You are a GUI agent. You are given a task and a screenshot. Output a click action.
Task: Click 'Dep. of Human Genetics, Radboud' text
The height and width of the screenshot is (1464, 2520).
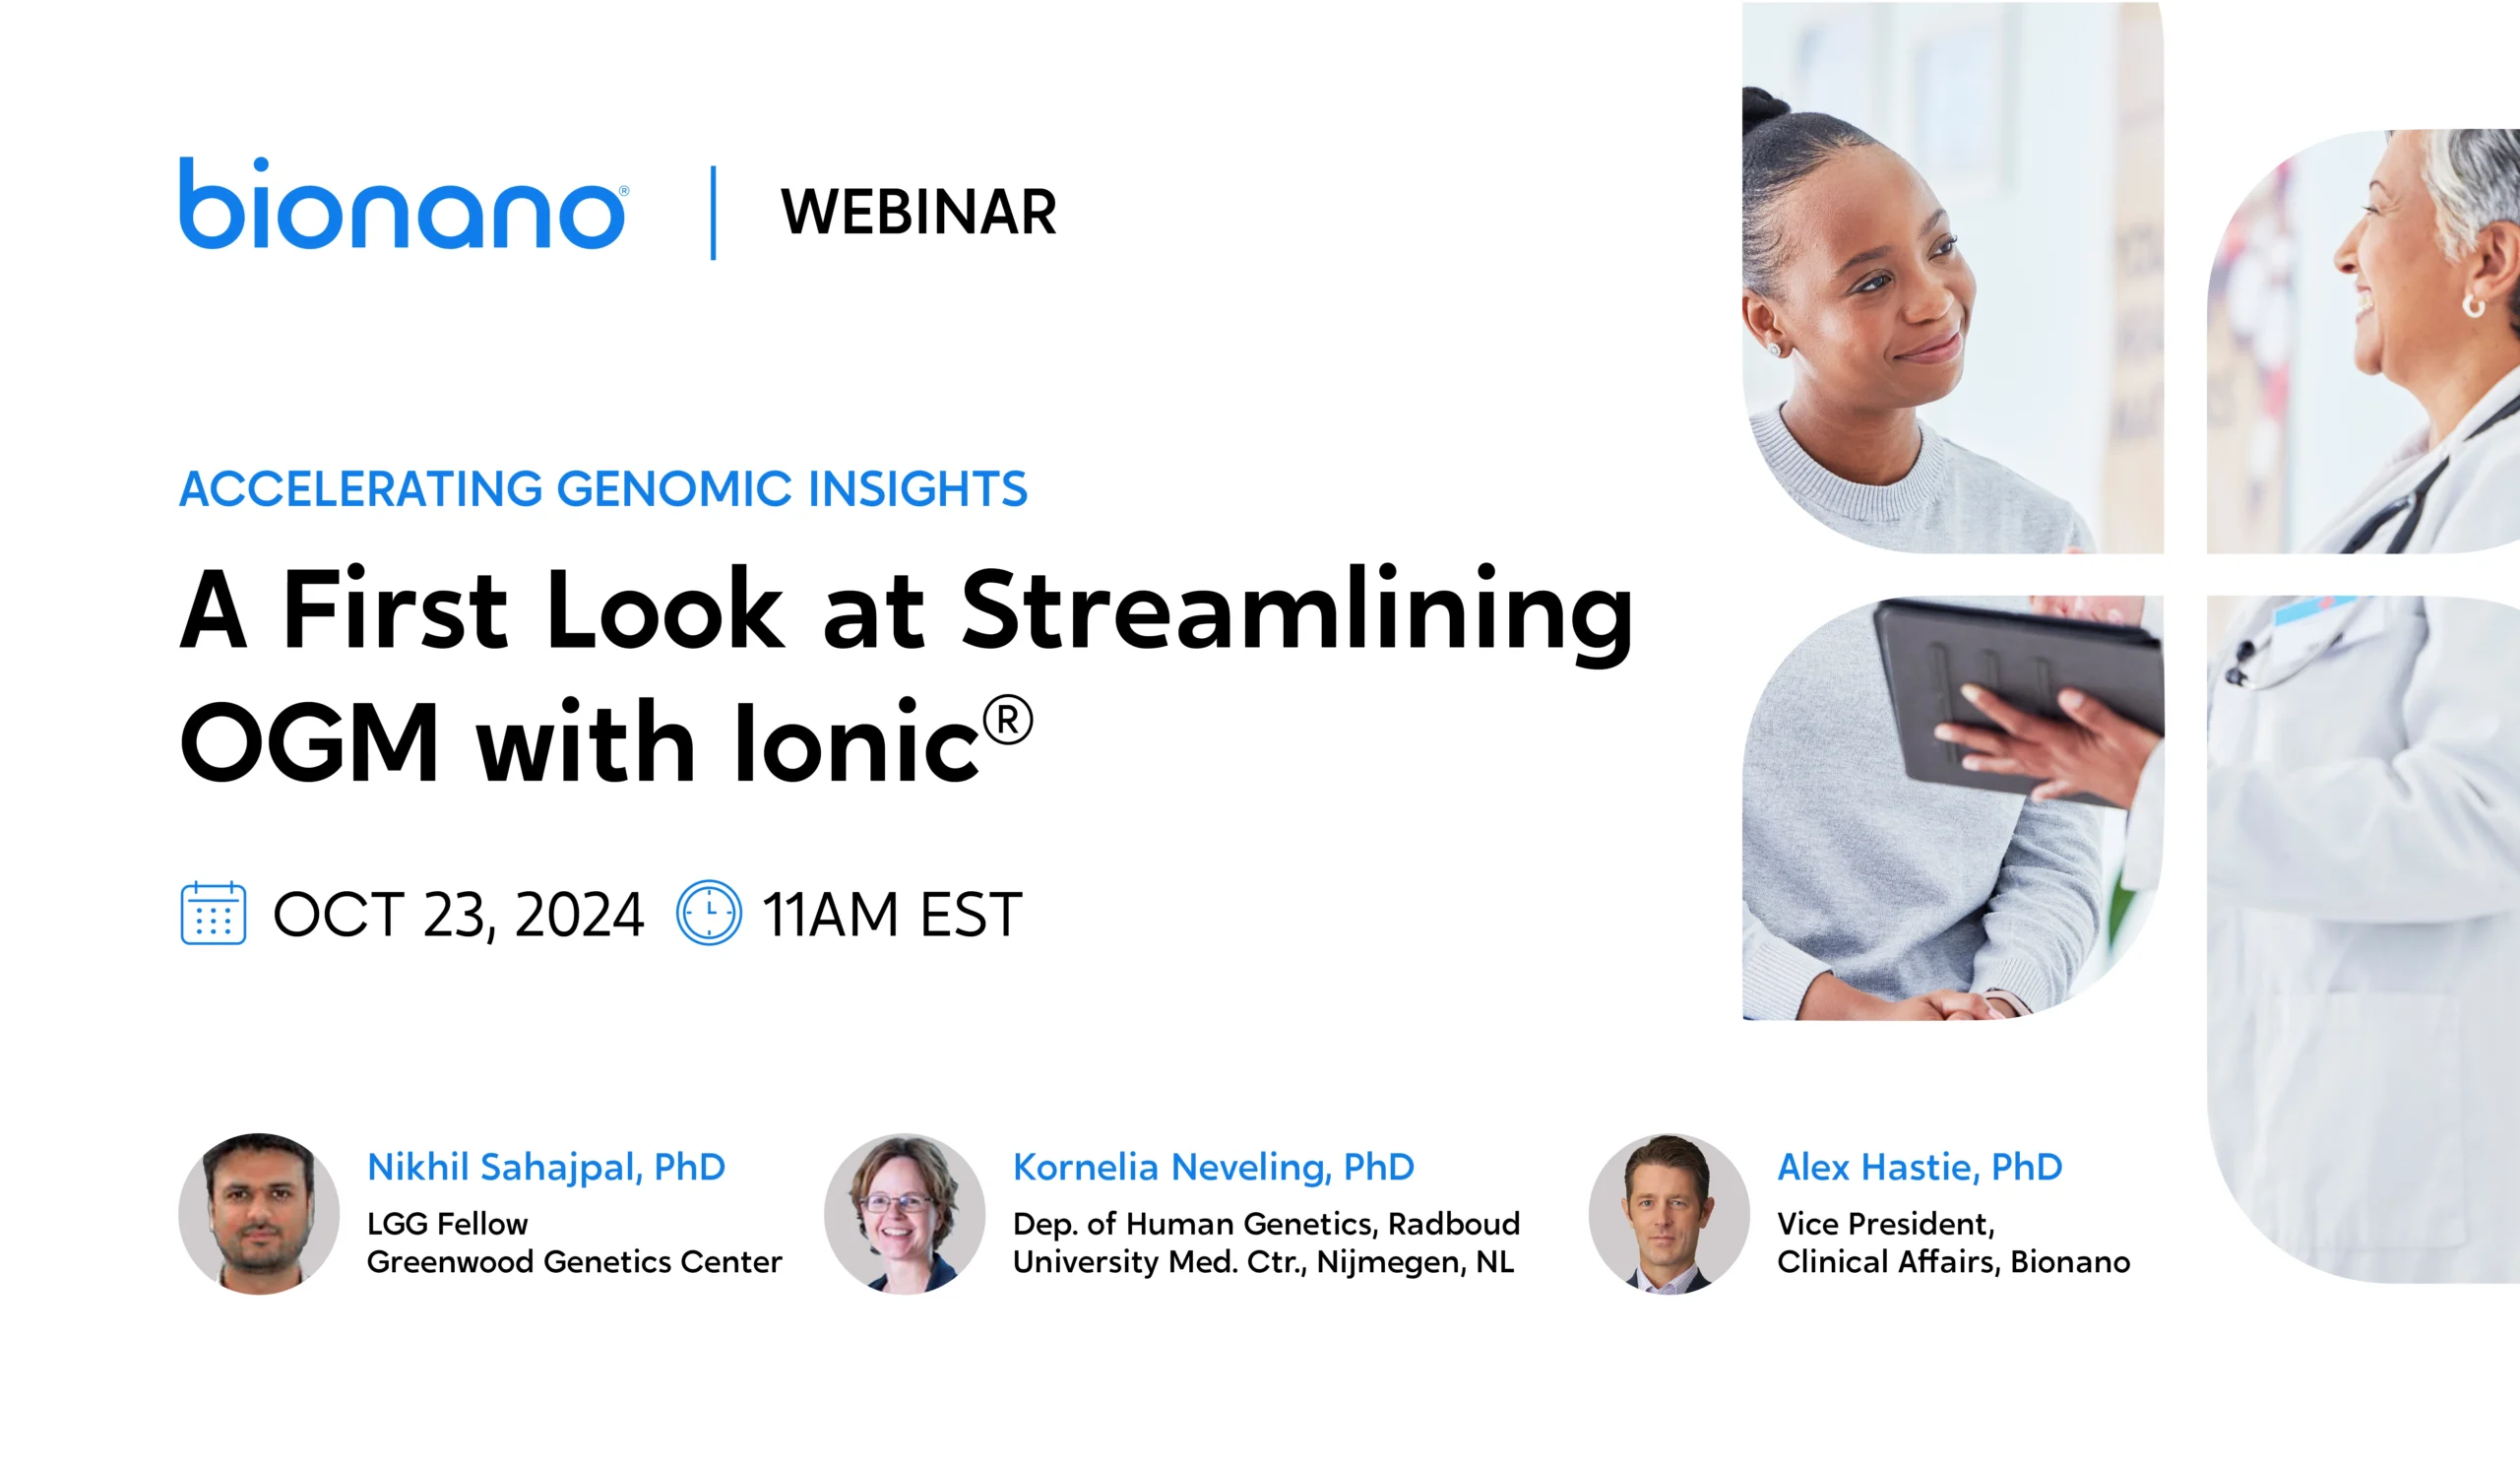1266,1224
